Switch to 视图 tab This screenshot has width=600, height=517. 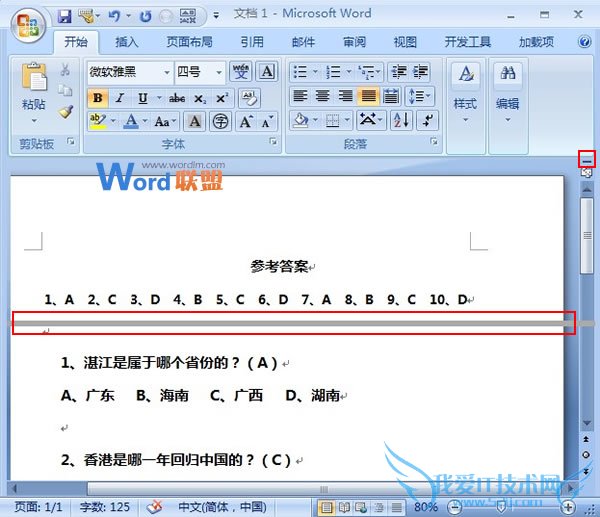point(405,42)
